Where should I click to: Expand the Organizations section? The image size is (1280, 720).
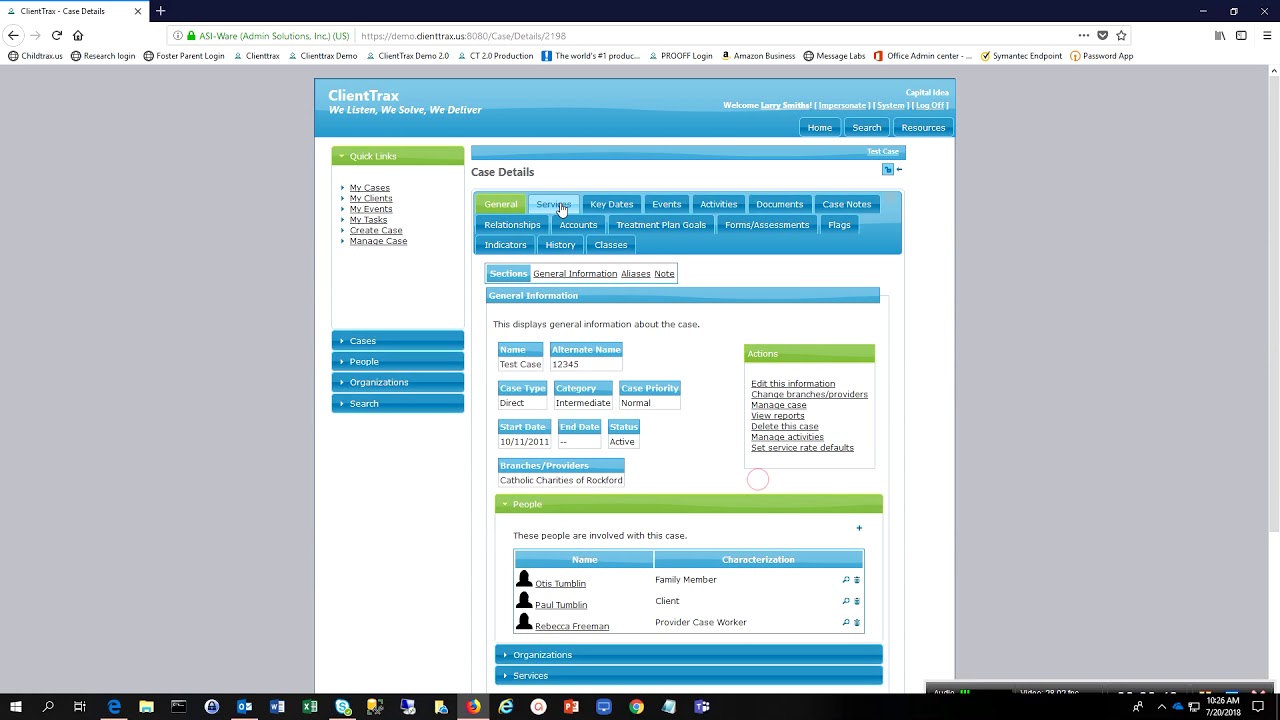coord(689,655)
